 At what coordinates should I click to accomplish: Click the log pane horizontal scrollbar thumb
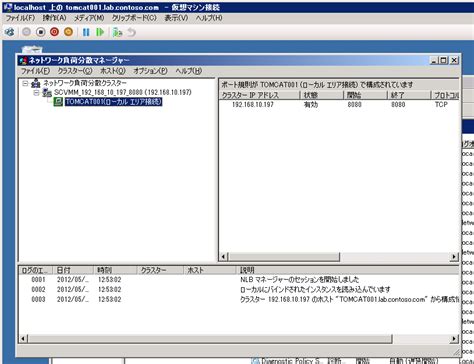pyautogui.click(x=210, y=339)
